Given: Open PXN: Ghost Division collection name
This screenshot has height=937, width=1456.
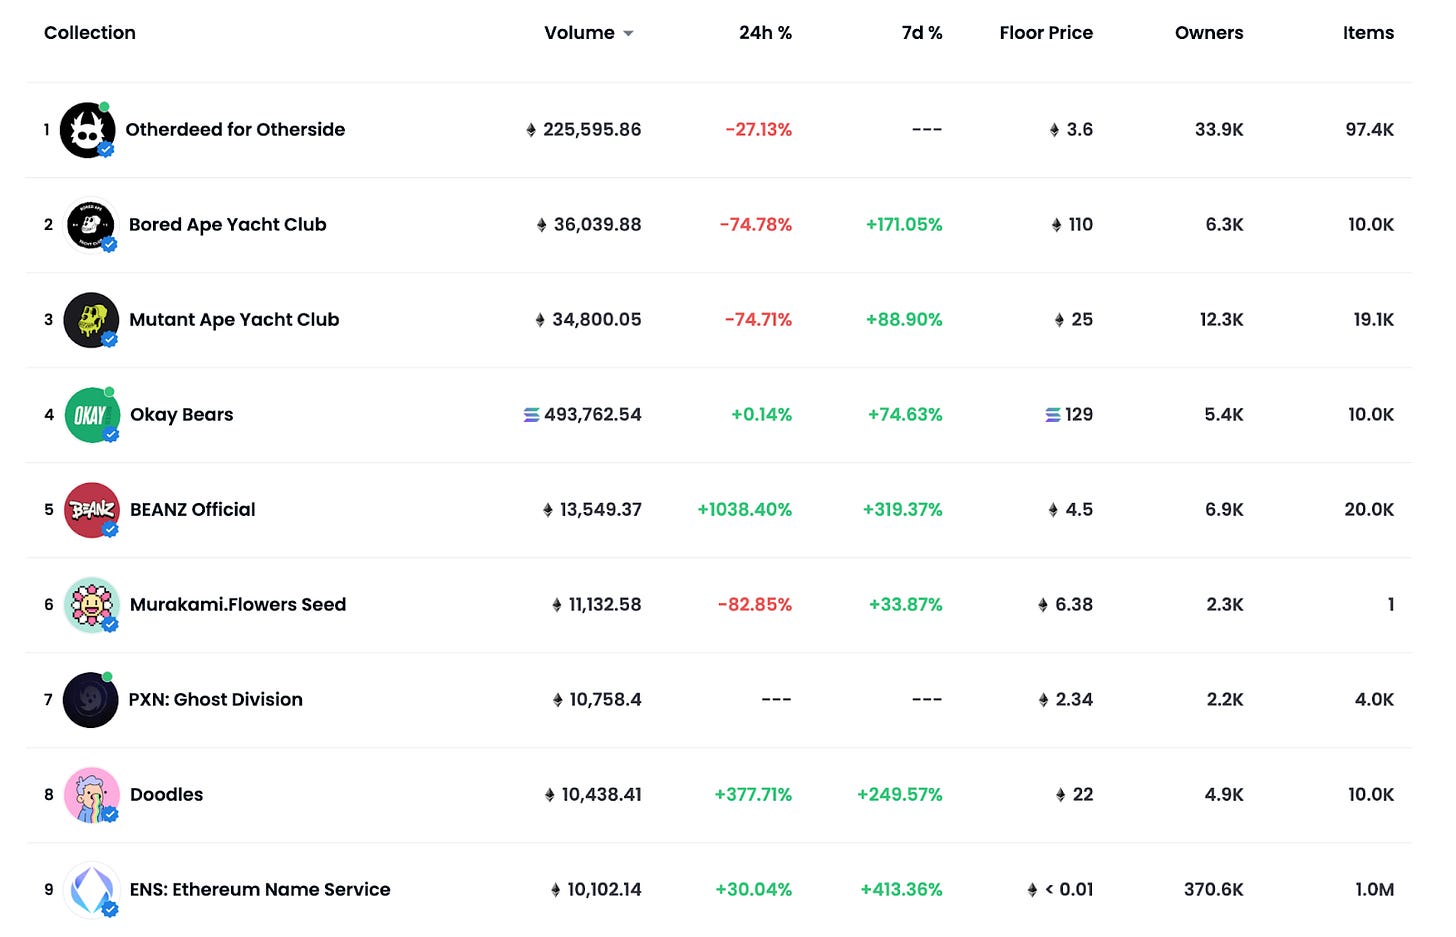Looking at the screenshot, I should pyautogui.click(x=215, y=700).
